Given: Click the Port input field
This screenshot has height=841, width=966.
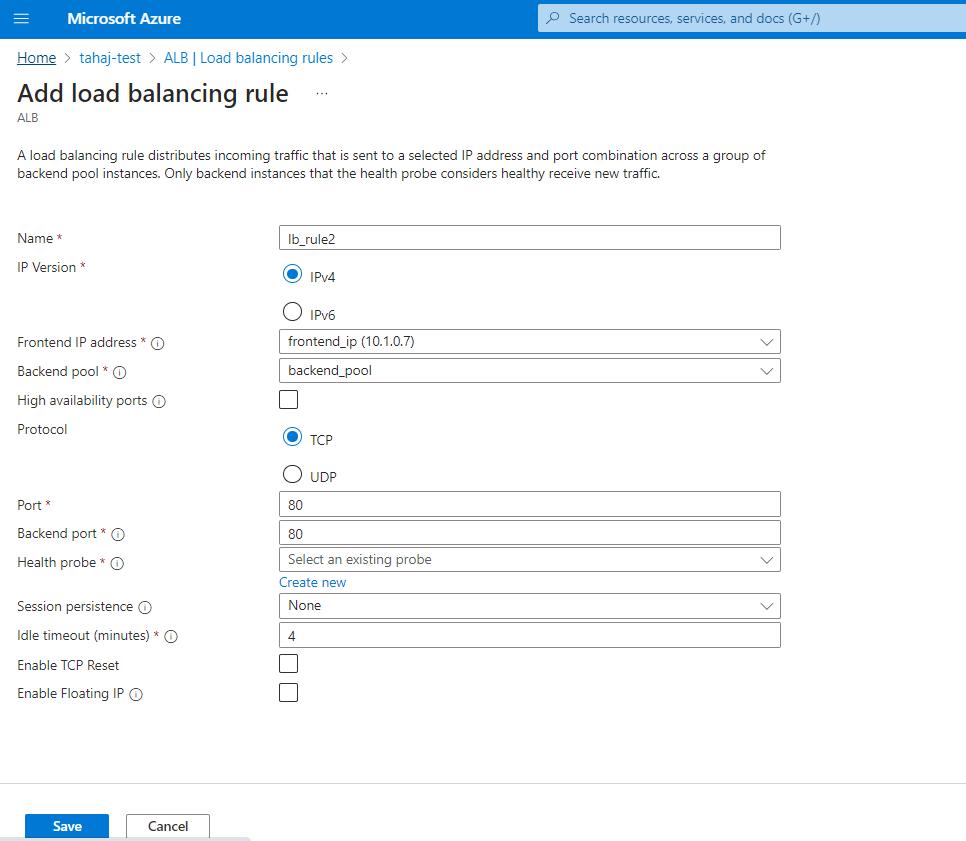Looking at the screenshot, I should 530,504.
